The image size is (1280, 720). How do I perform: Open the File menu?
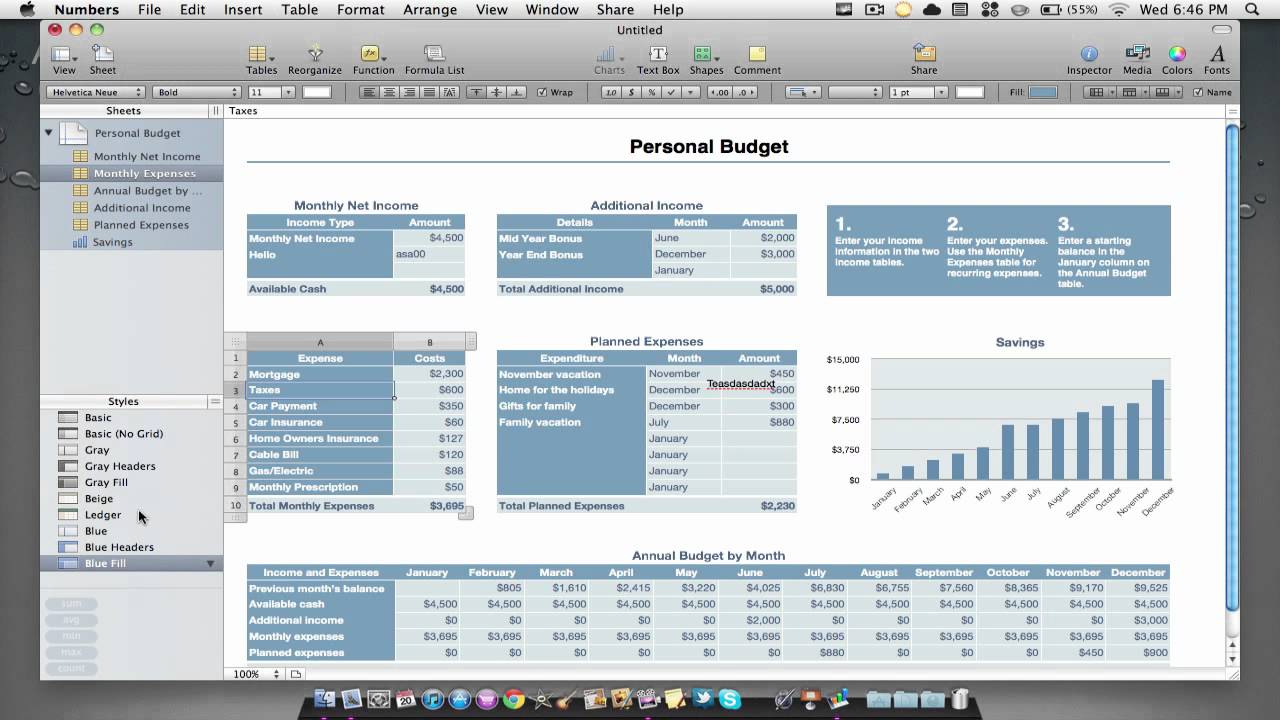149,9
